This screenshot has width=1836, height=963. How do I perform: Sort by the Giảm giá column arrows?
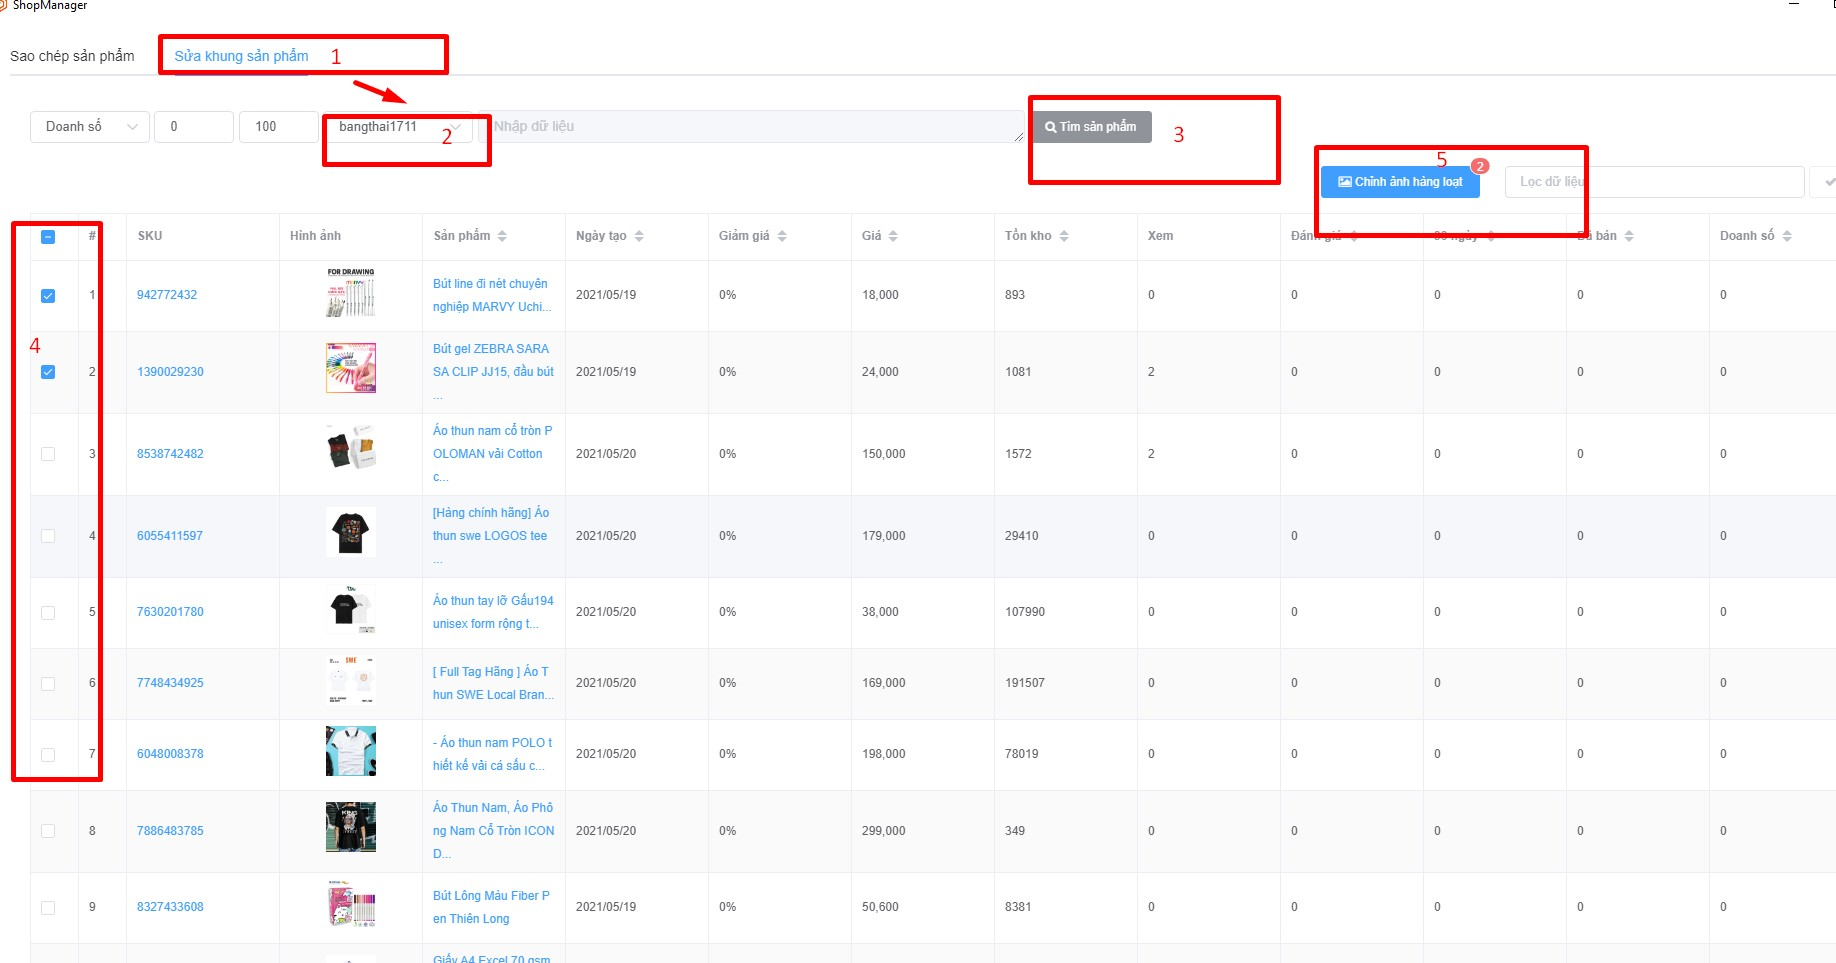(x=782, y=236)
